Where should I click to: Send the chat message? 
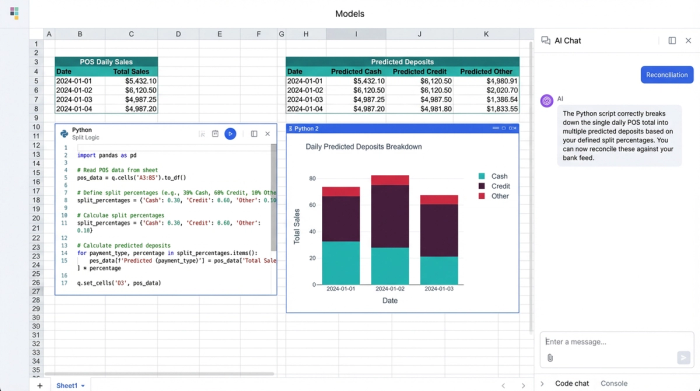[x=683, y=357]
